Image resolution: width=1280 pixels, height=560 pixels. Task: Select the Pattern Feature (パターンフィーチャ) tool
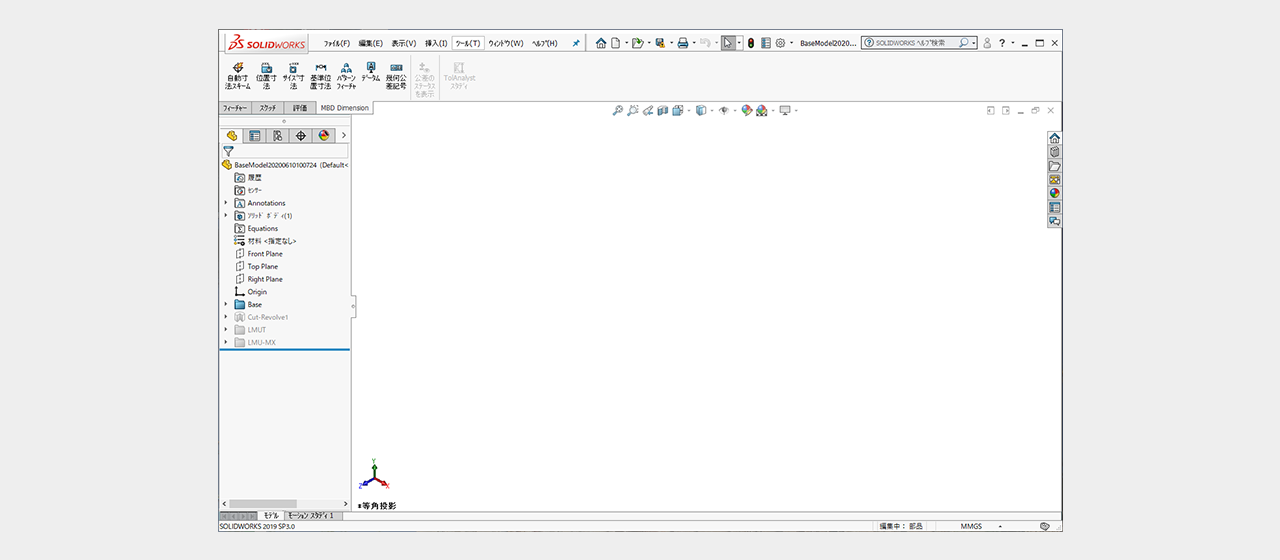pos(346,77)
